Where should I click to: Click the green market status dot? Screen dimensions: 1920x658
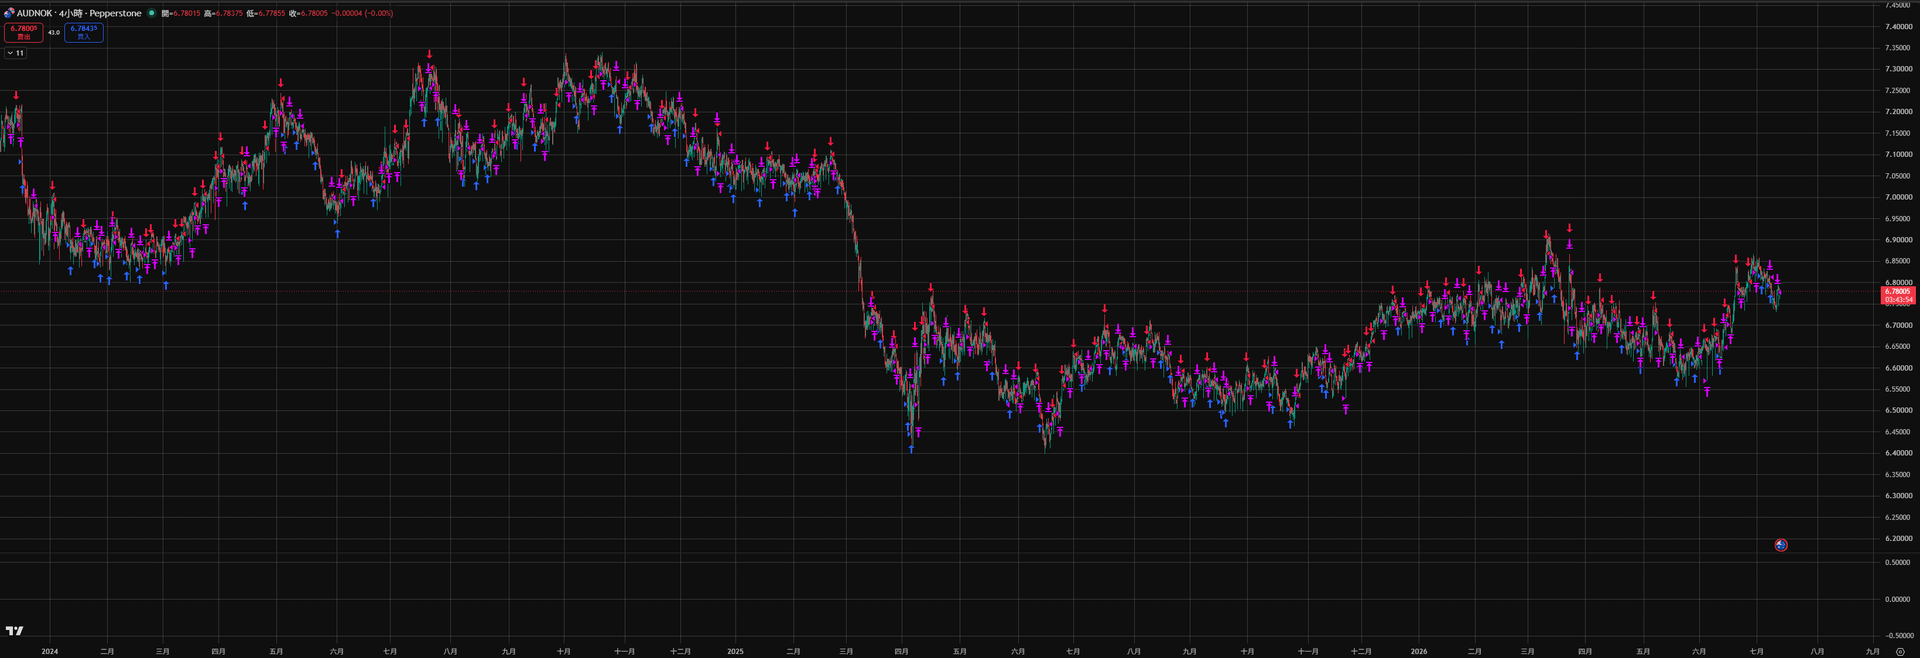point(152,13)
